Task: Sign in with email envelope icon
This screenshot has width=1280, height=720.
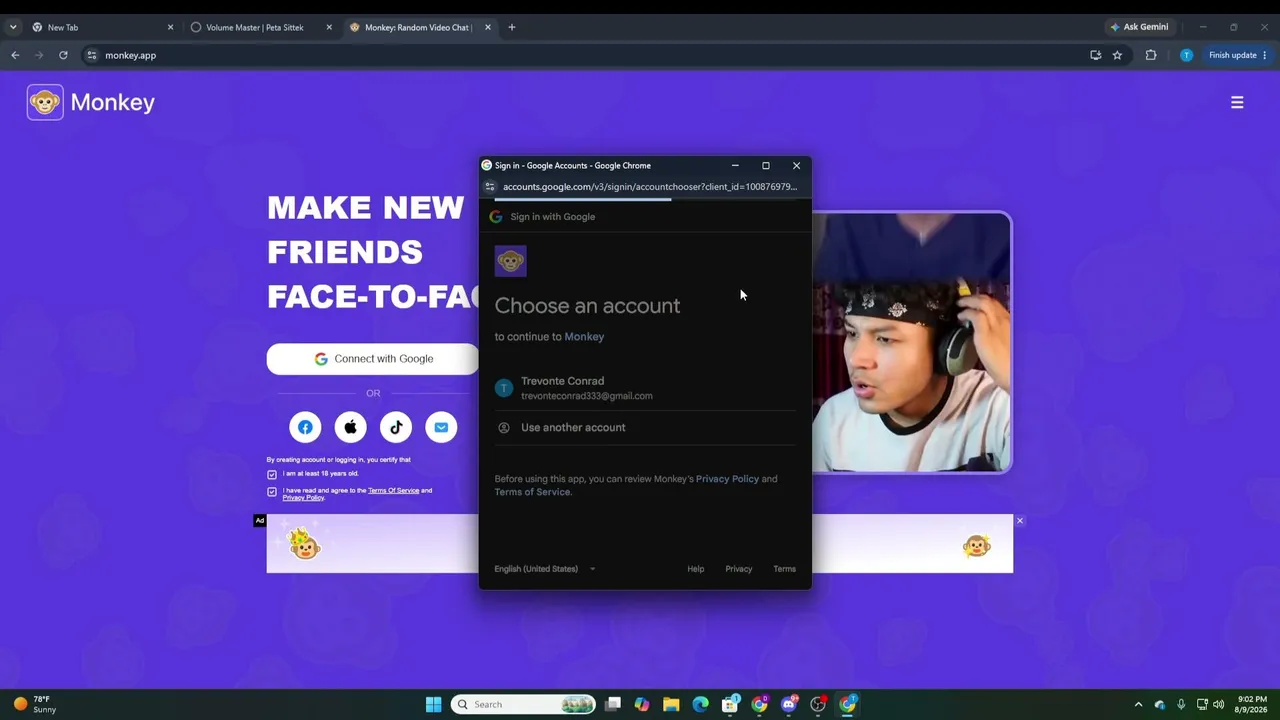Action: click(x=441, y=428)
